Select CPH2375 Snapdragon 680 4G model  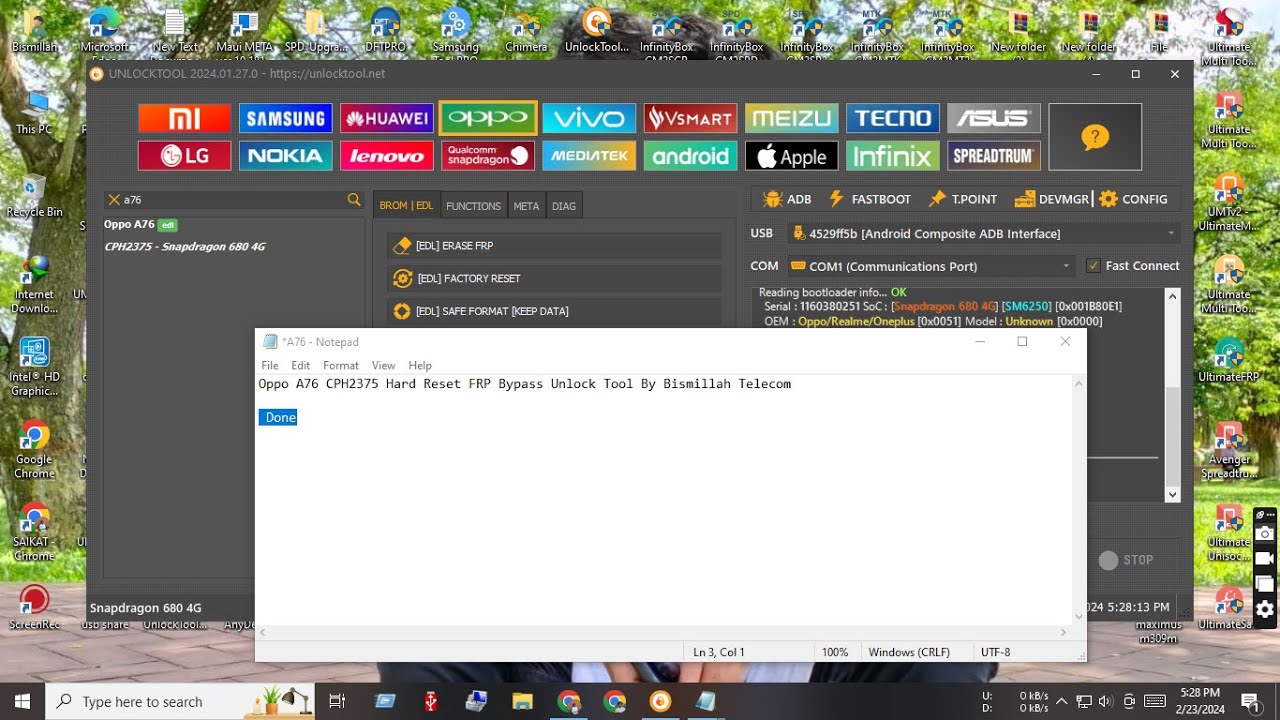(185, 247)
